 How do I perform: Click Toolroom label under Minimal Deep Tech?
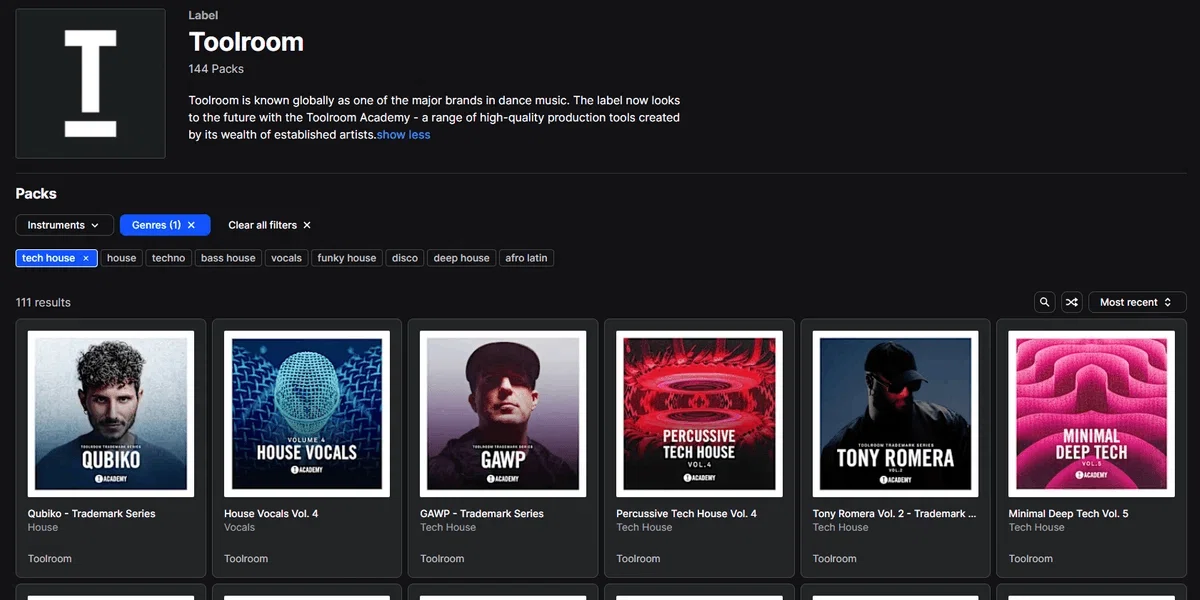click(1030, 559)
